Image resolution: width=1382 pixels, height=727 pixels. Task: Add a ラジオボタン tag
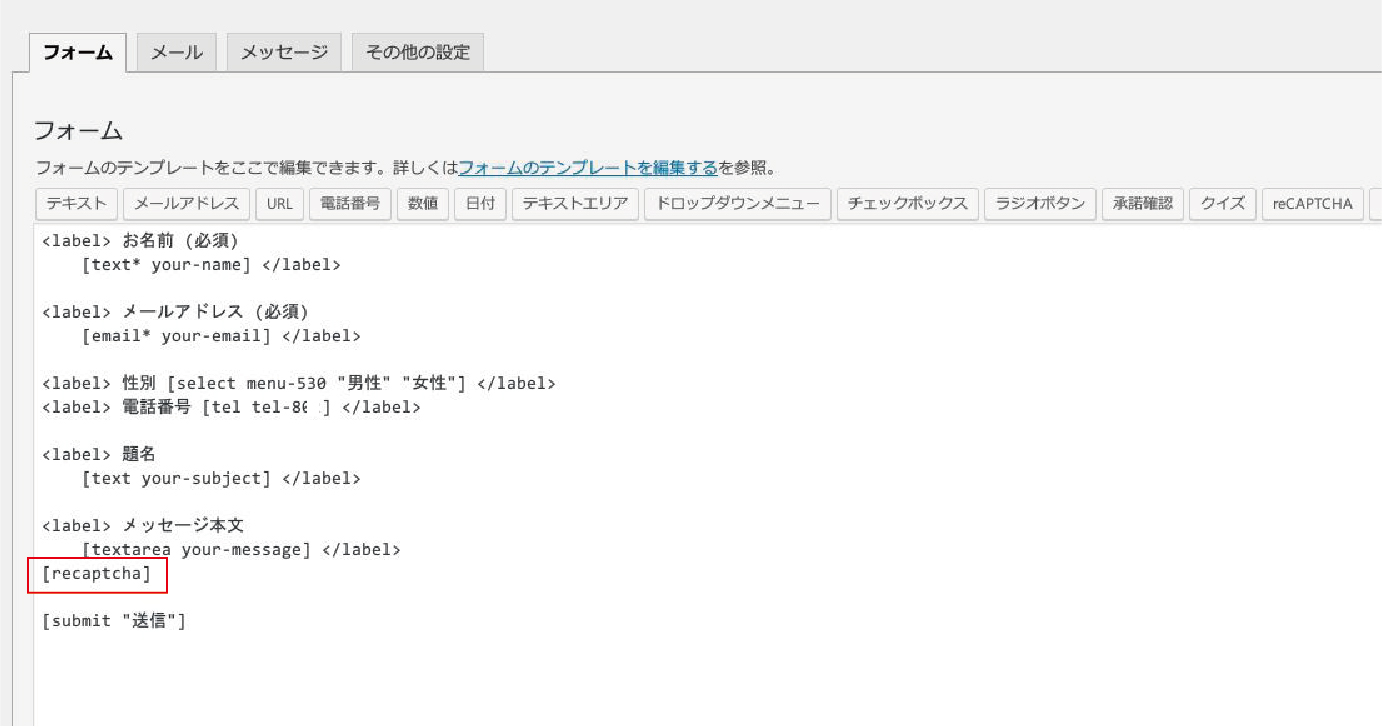[x=1040, y=204]
